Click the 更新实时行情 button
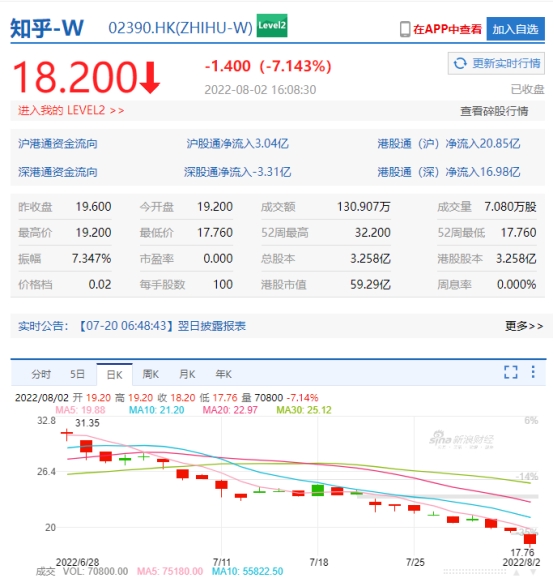554x578 pixels. pyautogui.click(x=496, y=63)
